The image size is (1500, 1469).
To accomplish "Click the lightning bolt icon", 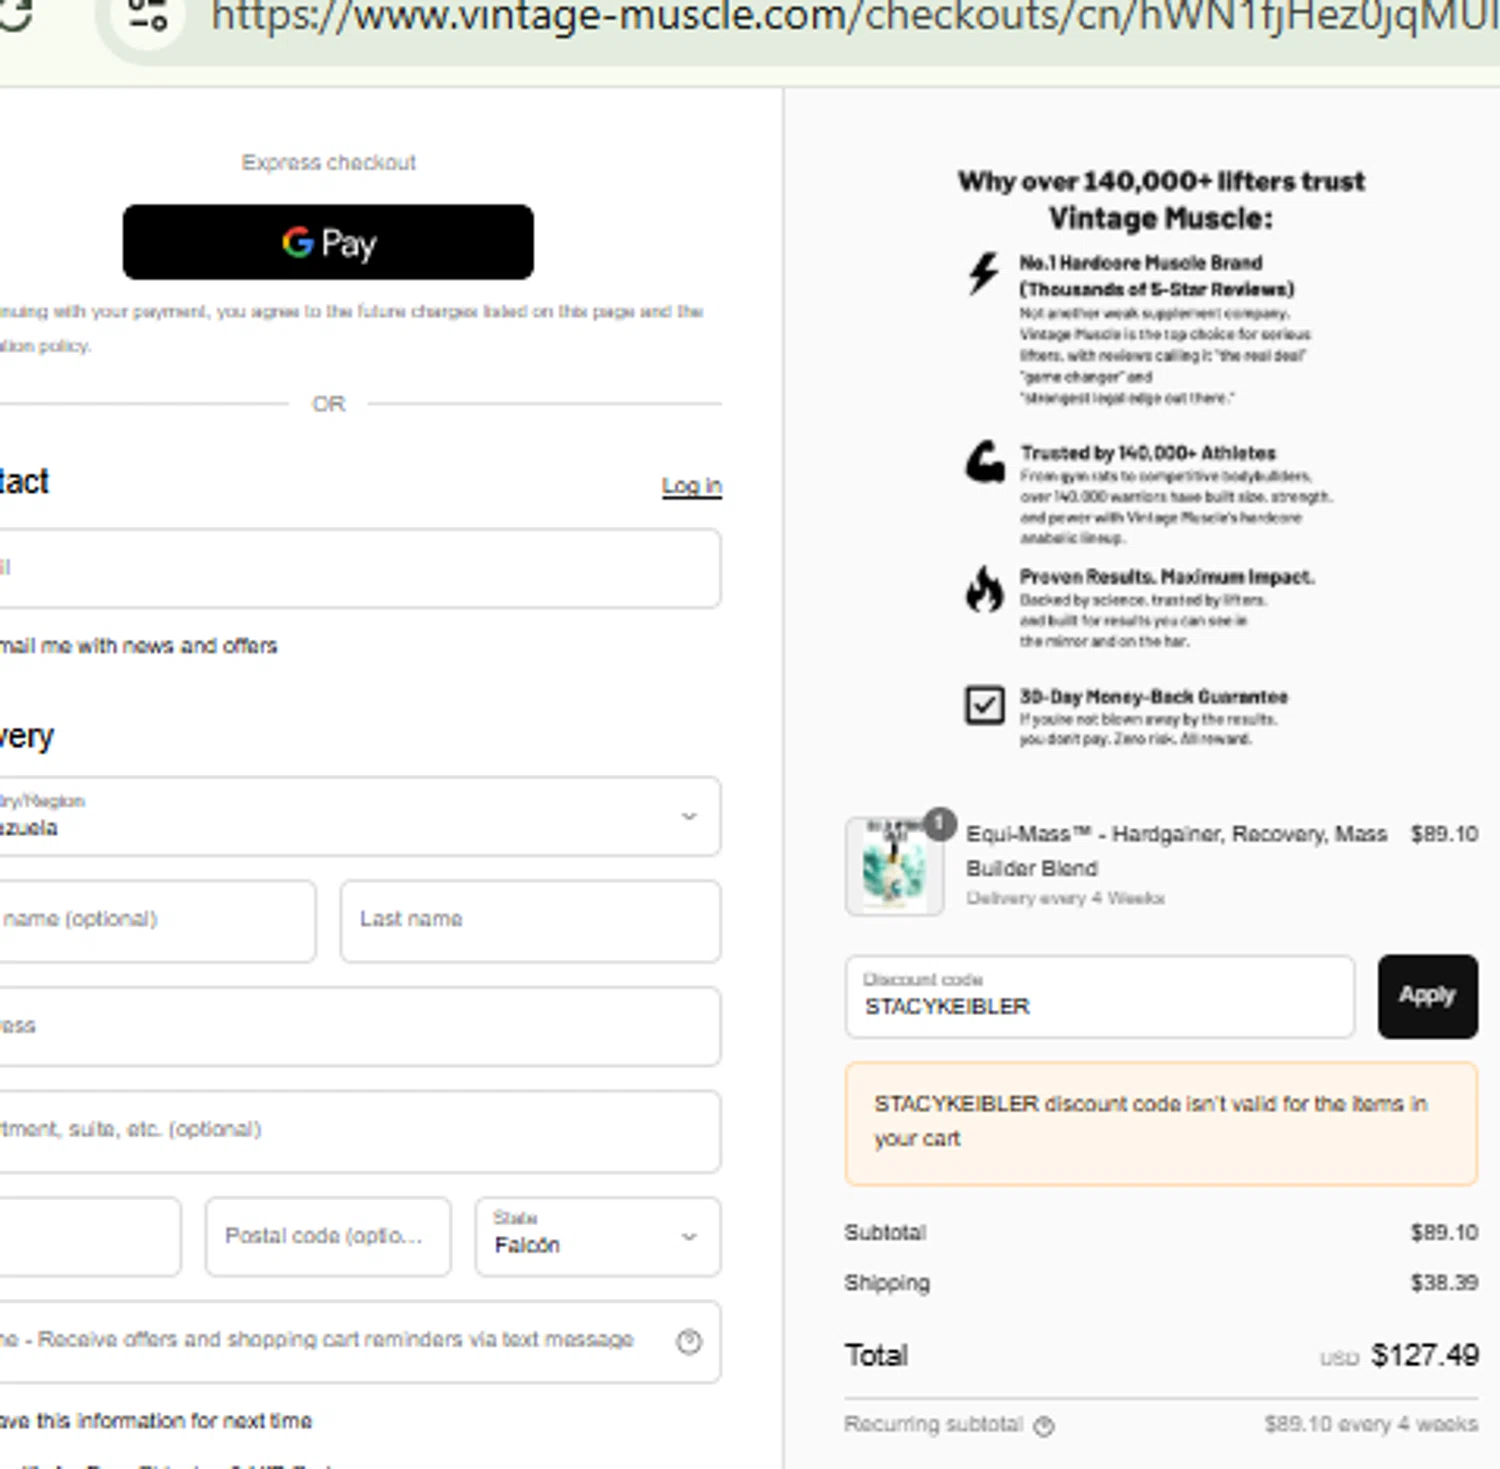I will pyautogui.click(x=984, y=273).
